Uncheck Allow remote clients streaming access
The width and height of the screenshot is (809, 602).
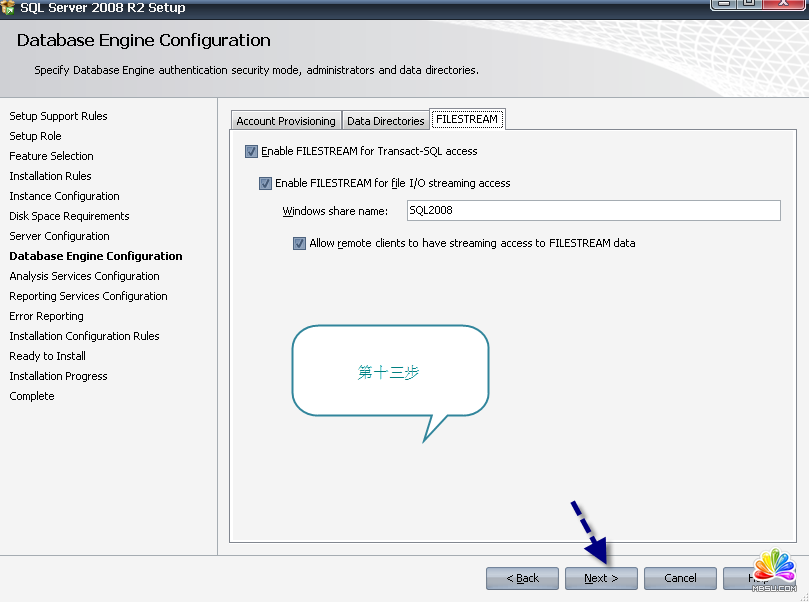click(300, 243)
